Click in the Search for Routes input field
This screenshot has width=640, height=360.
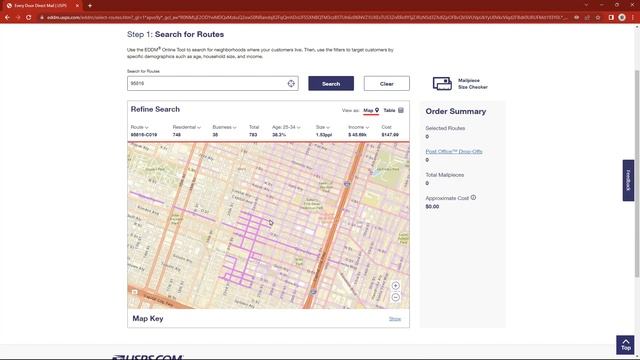(213, 83)
